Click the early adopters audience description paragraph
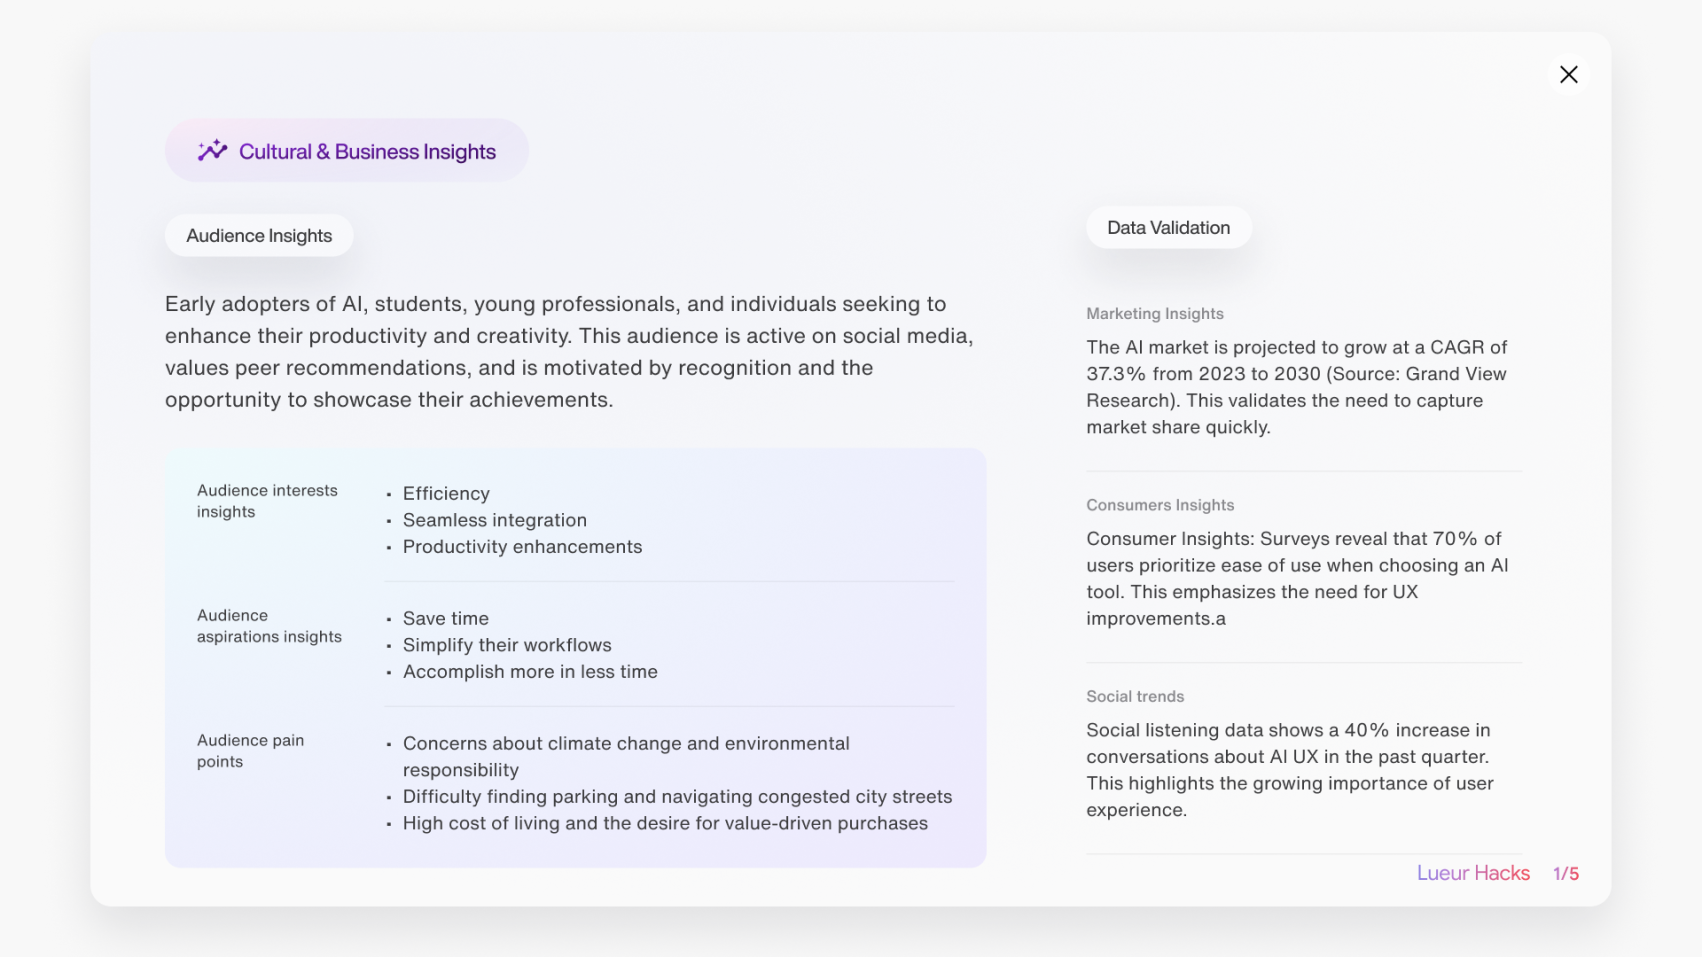This screenshot has height=957, width=1702. tap(568, 352)
